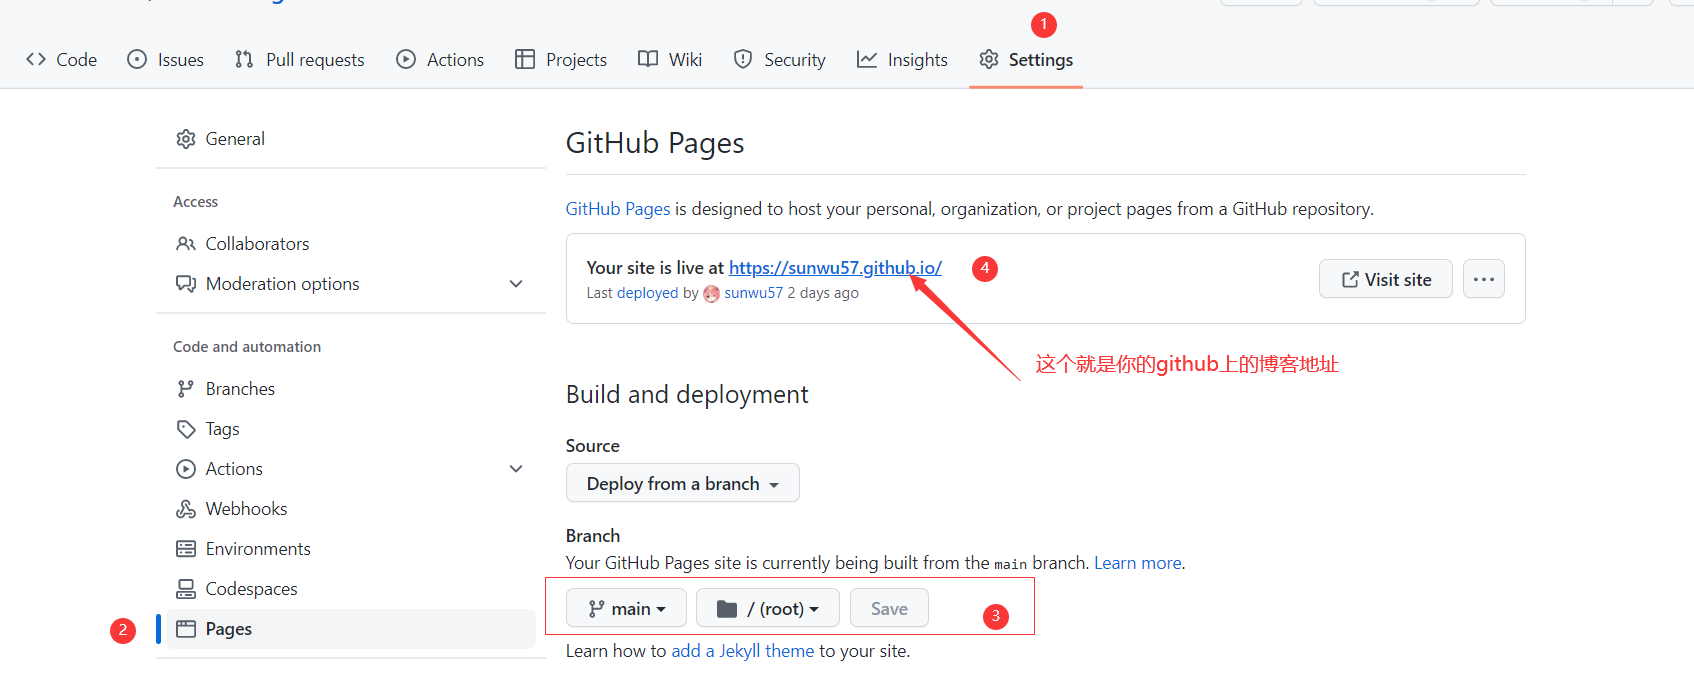Click the add a Jekyll theme link
The height and width of the screenshot is (683, 1694).
743,651
